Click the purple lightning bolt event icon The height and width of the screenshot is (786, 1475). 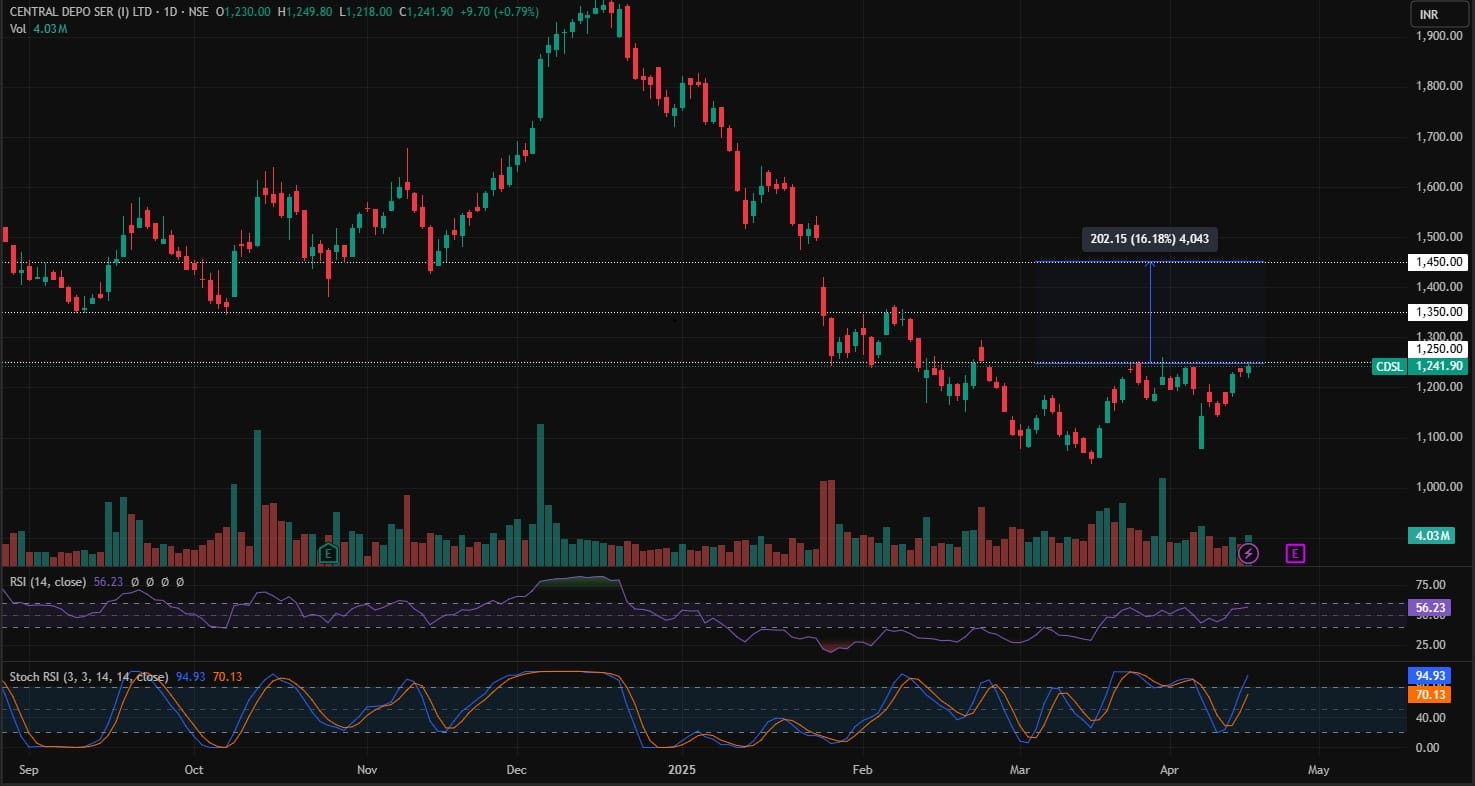(x=1248, y=553)
